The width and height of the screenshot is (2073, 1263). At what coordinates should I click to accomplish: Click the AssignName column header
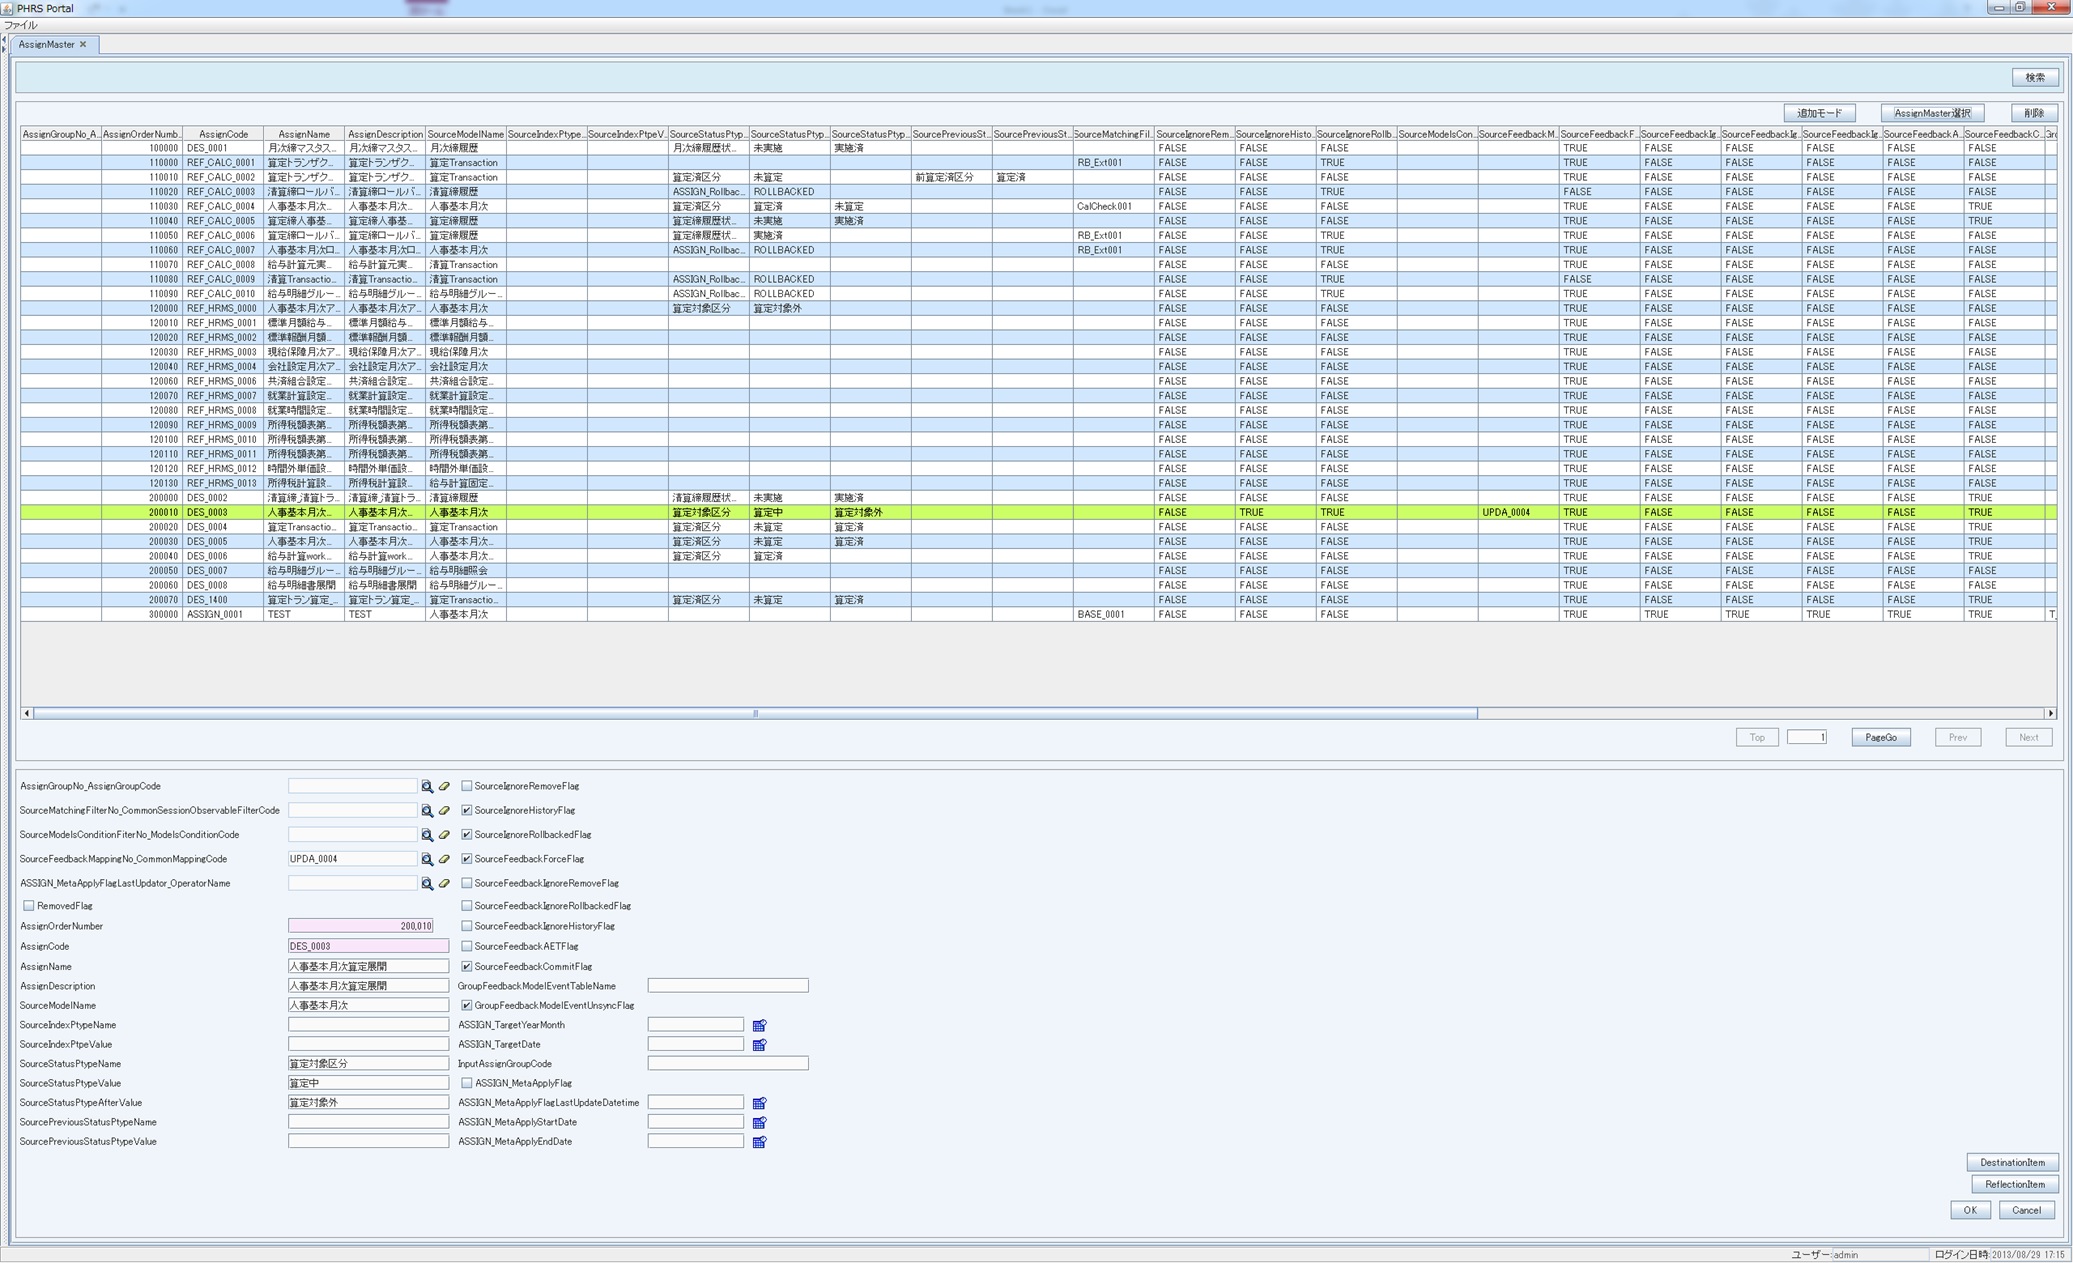(x=304, y=134)
